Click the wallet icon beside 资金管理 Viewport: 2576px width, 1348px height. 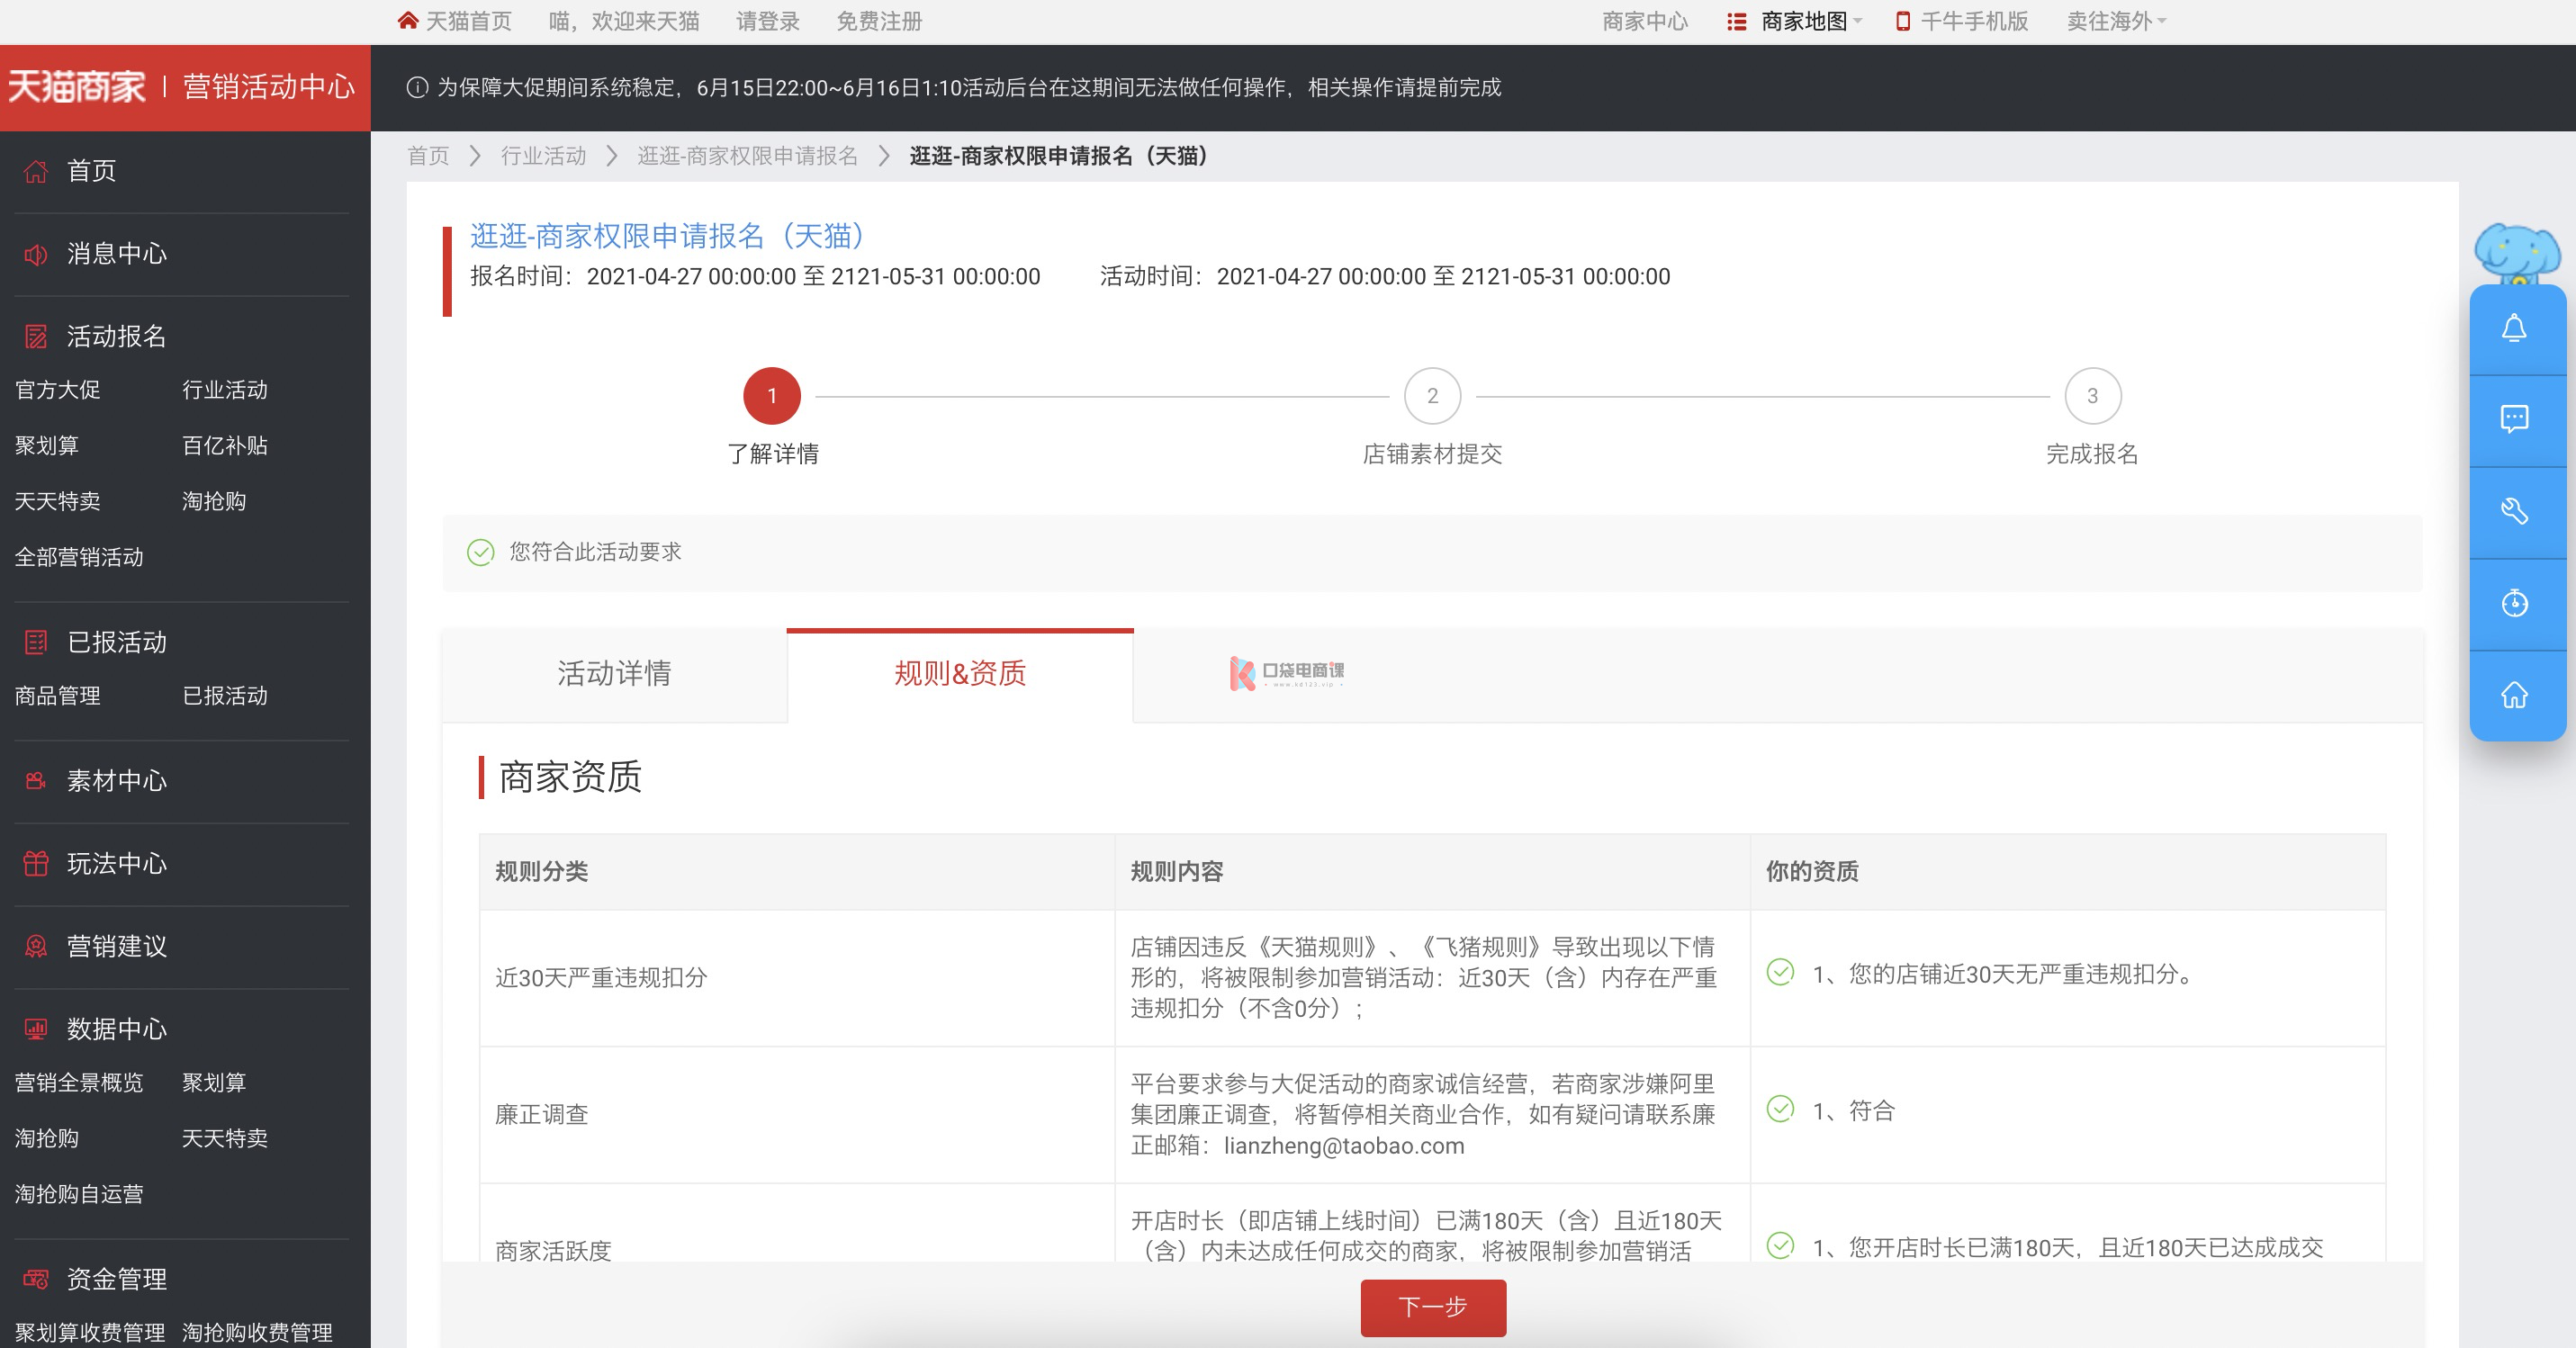click(x=36, y=1279)
